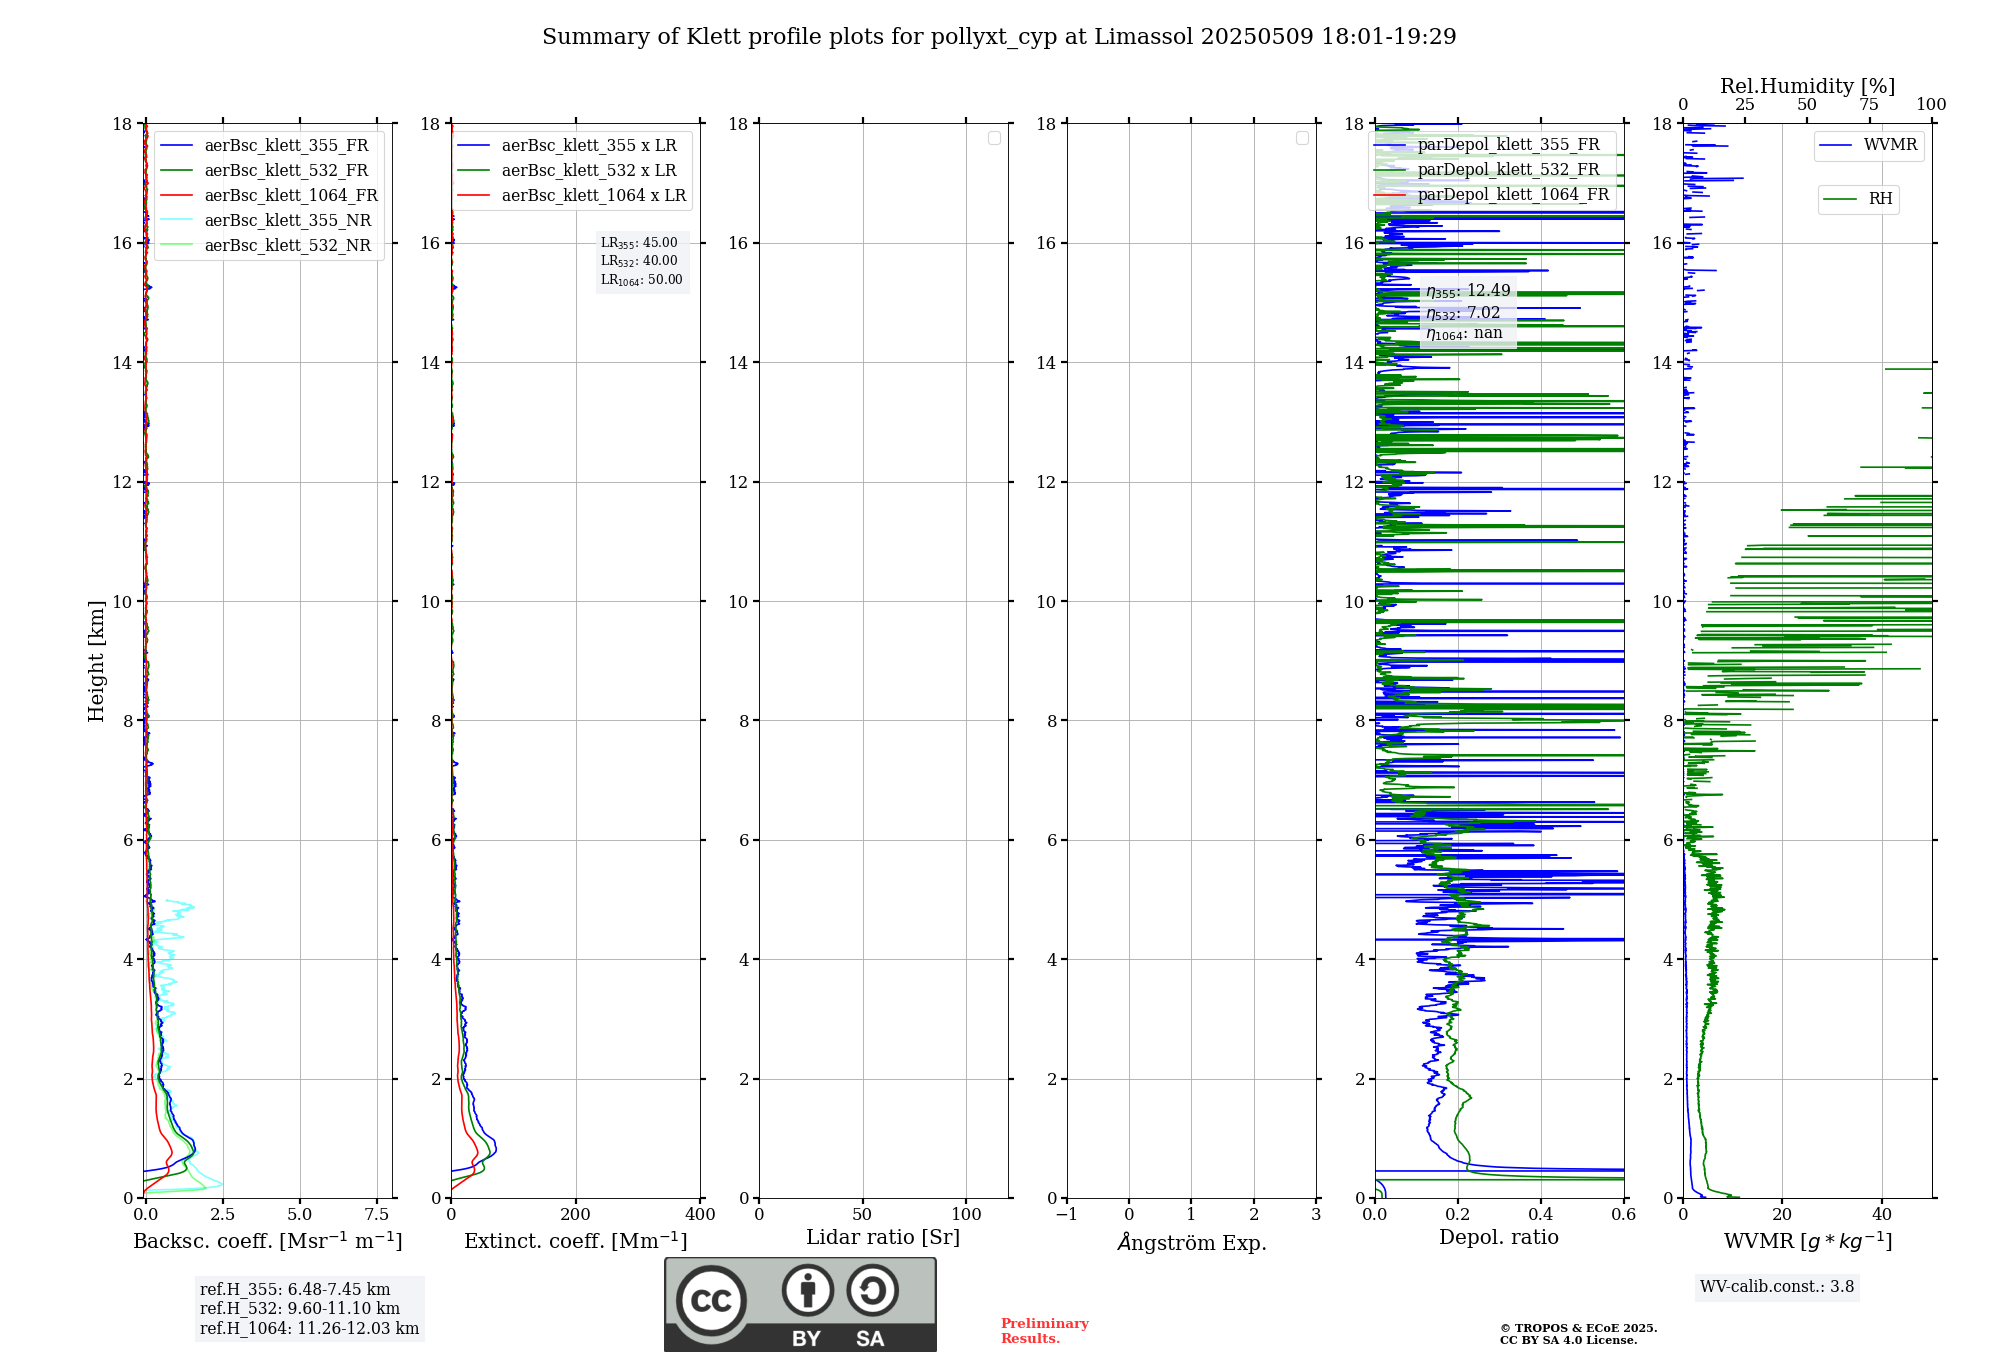Click the 'WVMR [g*kg⁻¹]' axis label
The width and height of the screenshot is (2000, 1360).
[x=1808, y=1241]
